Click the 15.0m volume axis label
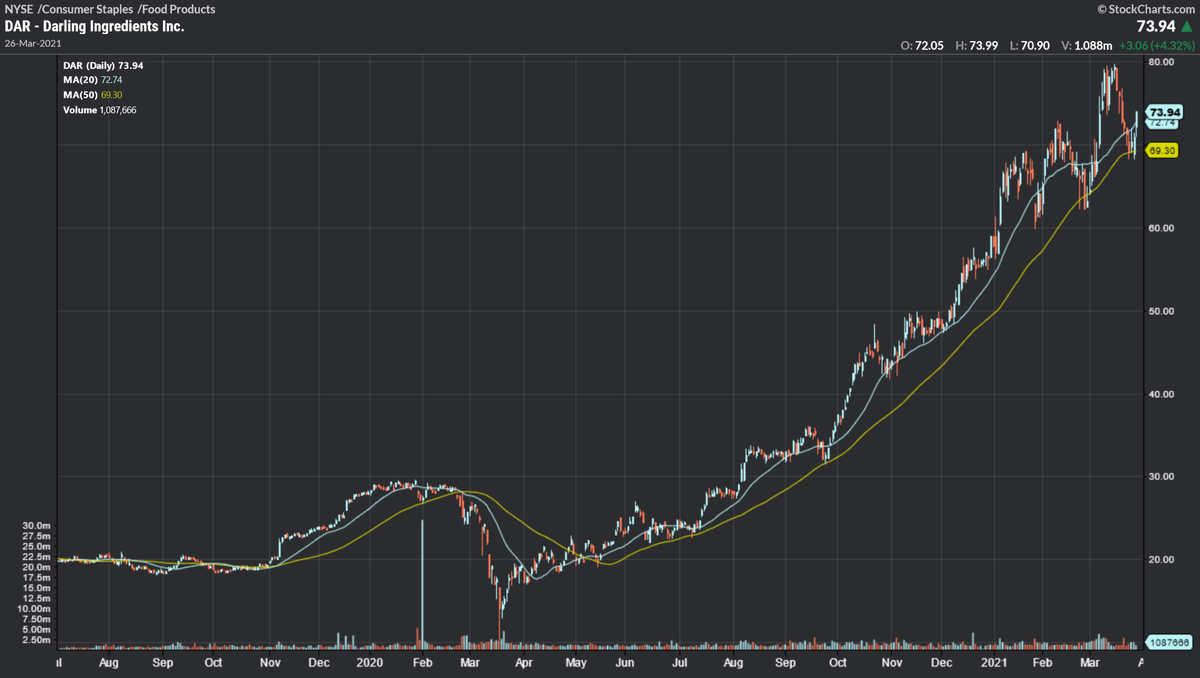This screenshot has width=1200, height=678. (x=34, y=588)
